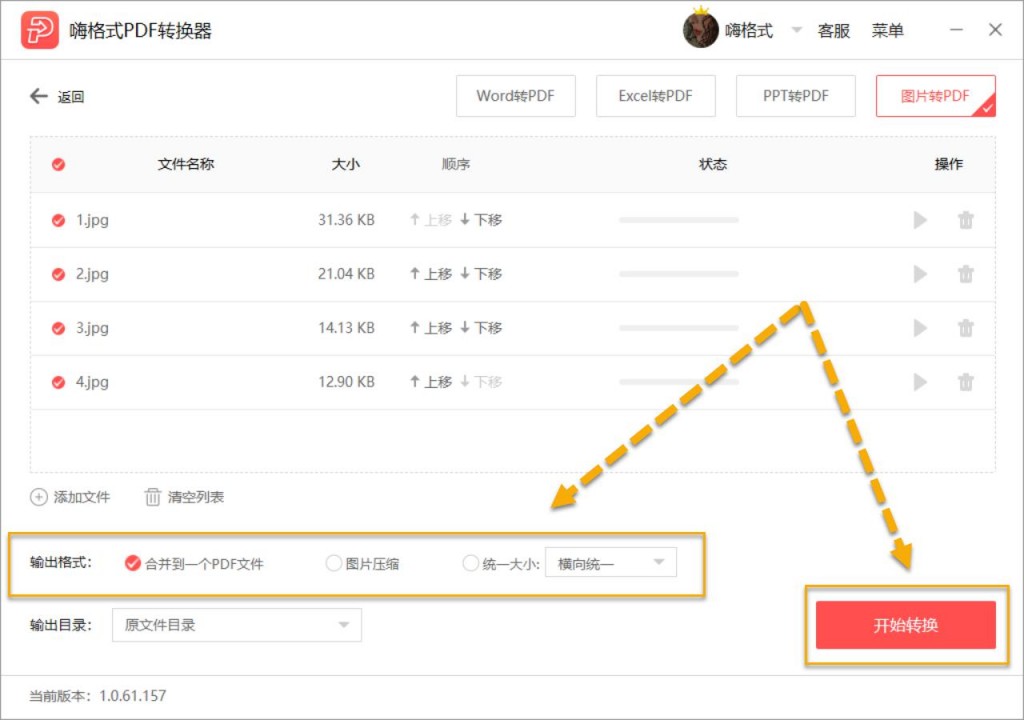Click the 1.jpg progress bar
1024x720 pixels.
pyautogui.click(x=679, y=220)
